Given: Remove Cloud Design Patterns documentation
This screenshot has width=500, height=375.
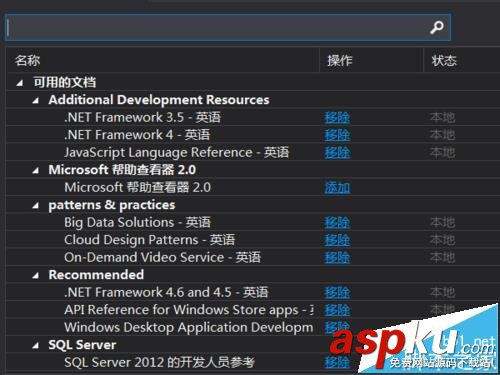Looking at the screenshot, I should point(337,240).
